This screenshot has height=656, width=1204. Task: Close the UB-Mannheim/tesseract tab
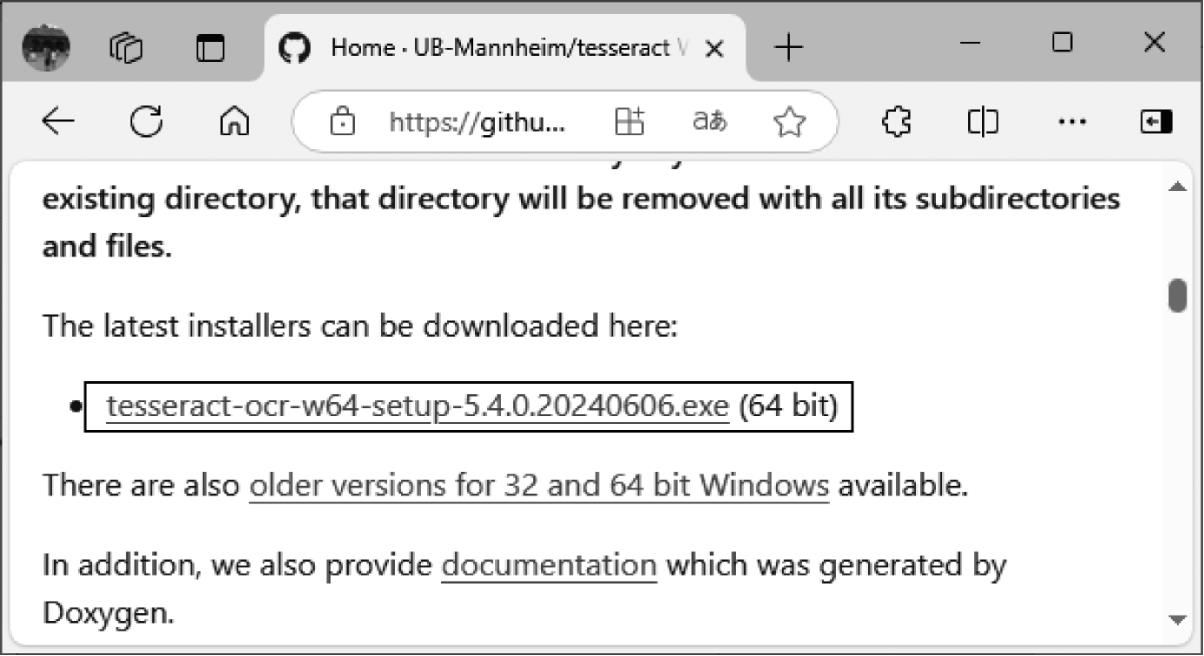[x=714, y=48]
